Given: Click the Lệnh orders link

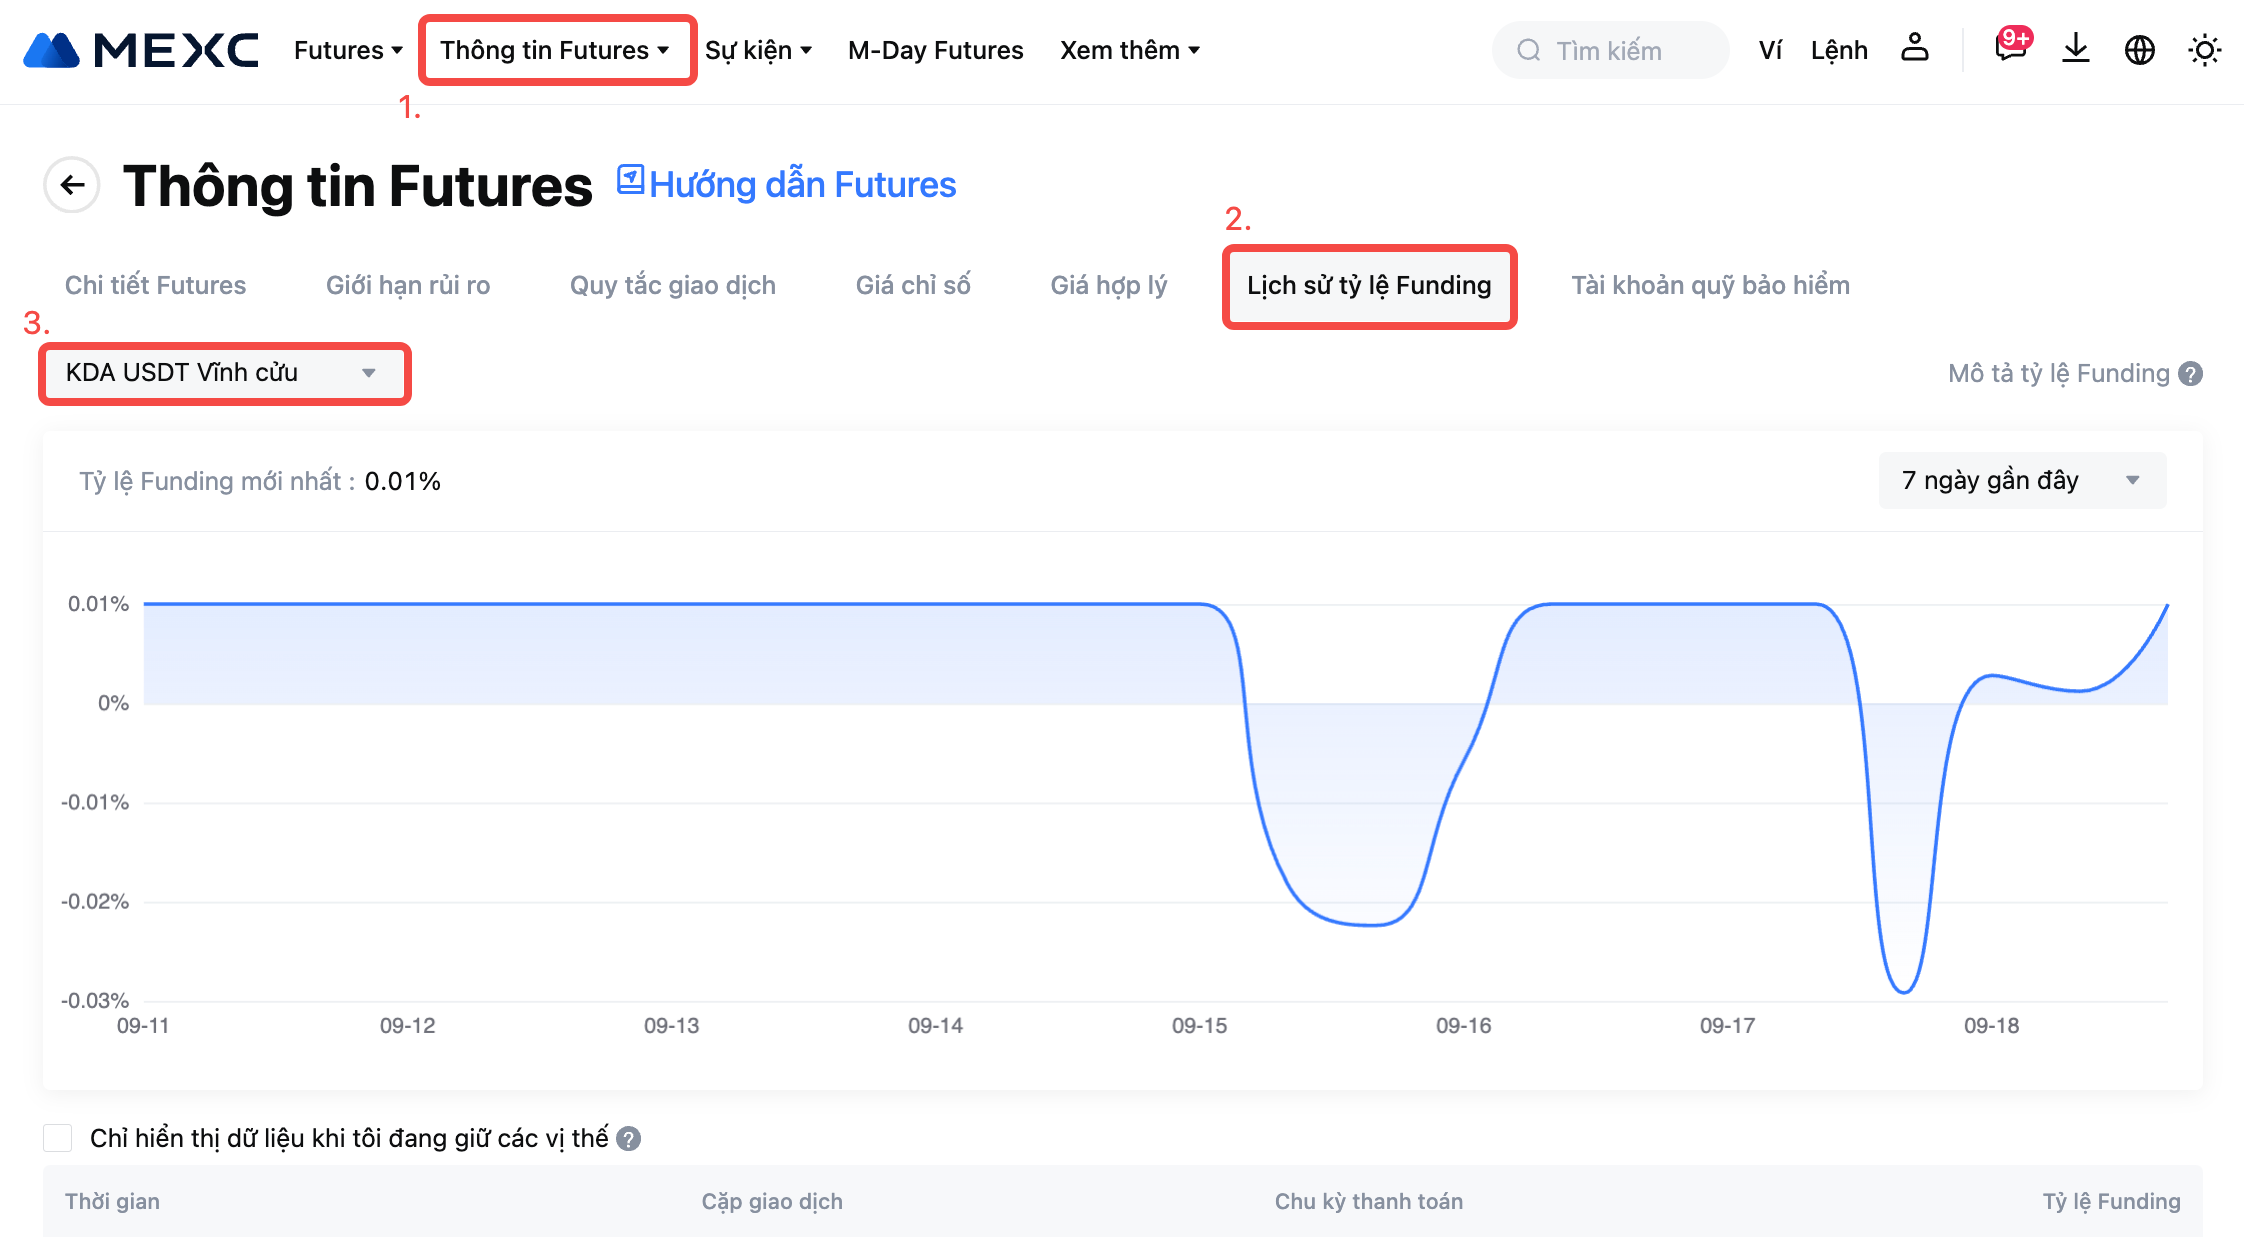Looking at the screenshot, I should click(1838, 50).
